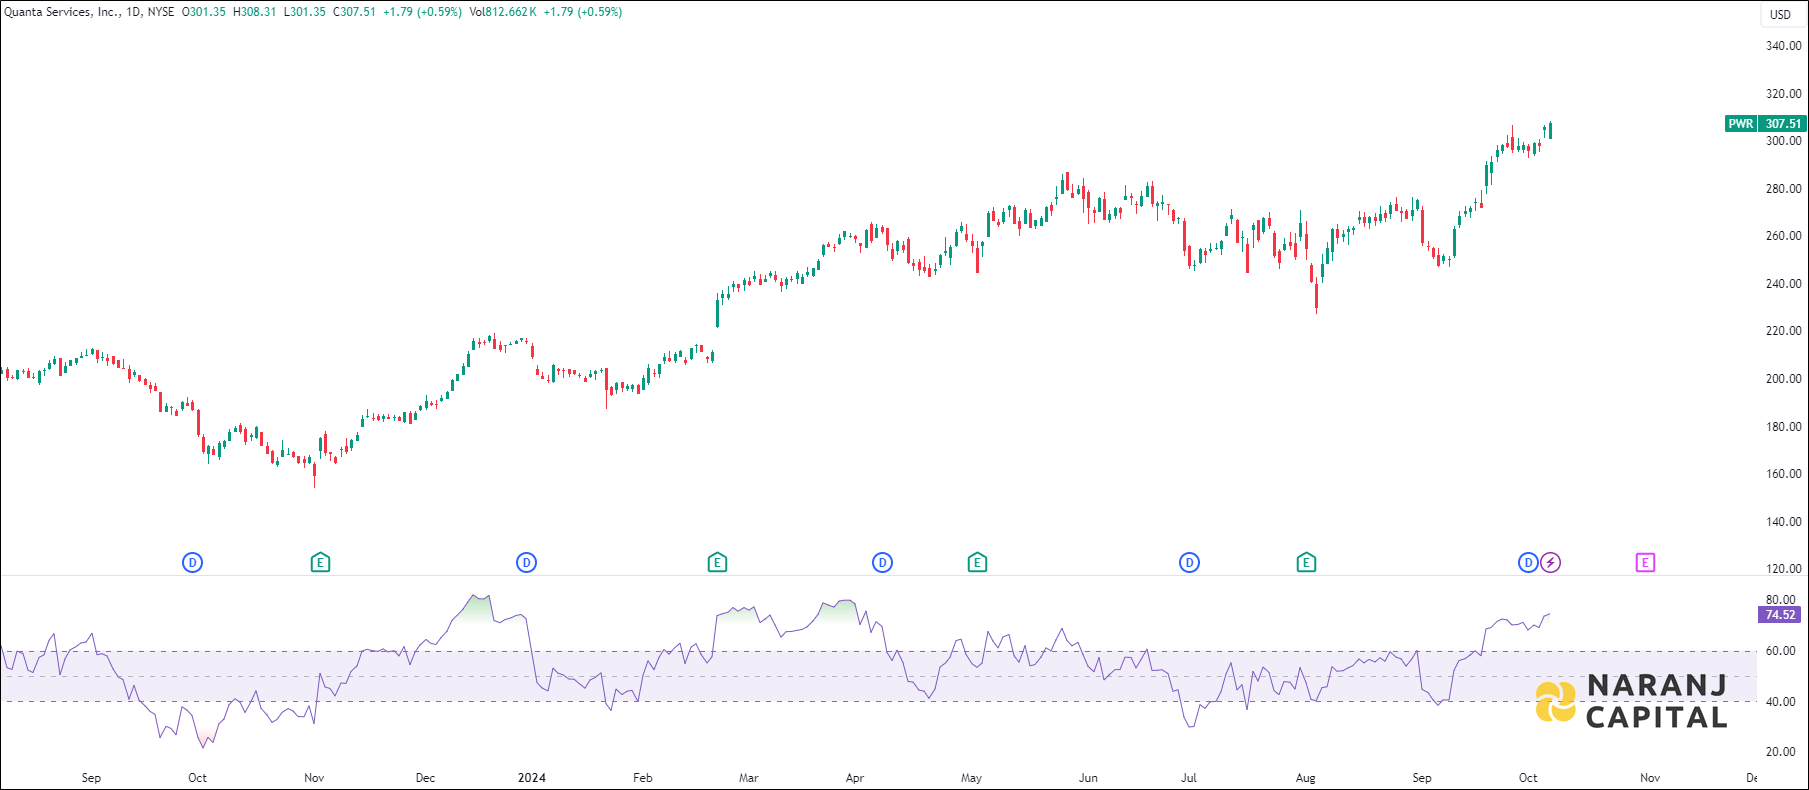
Task: Click the earnings marker in late February
Action: pos(717,563)
